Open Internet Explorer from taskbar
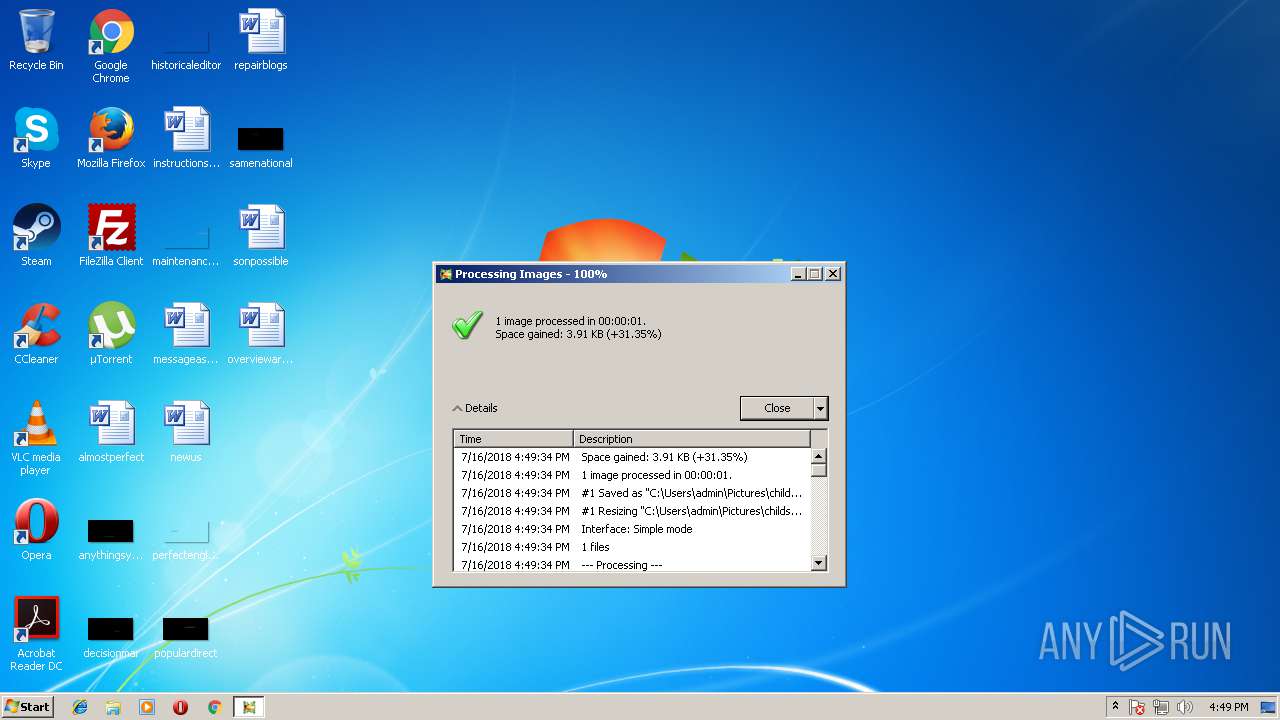This screenshot has width=1280, height=720. tap(80, 707)
